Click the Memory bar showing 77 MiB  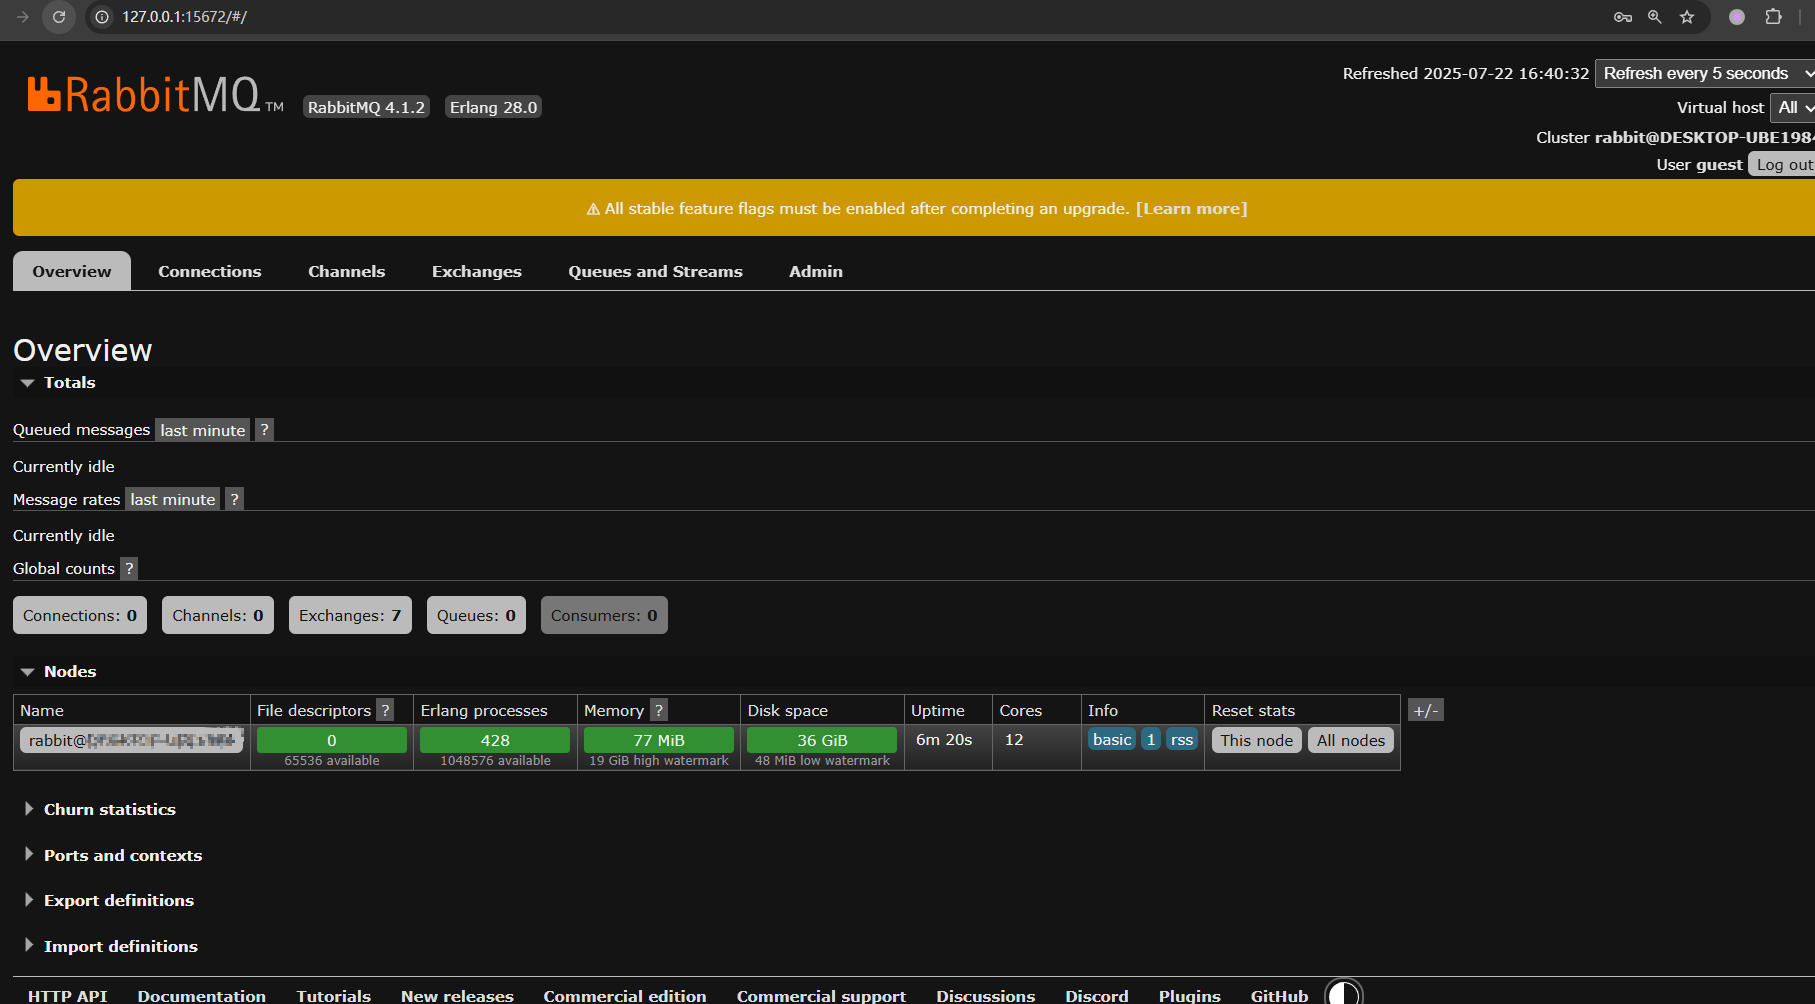click(659, 740)
